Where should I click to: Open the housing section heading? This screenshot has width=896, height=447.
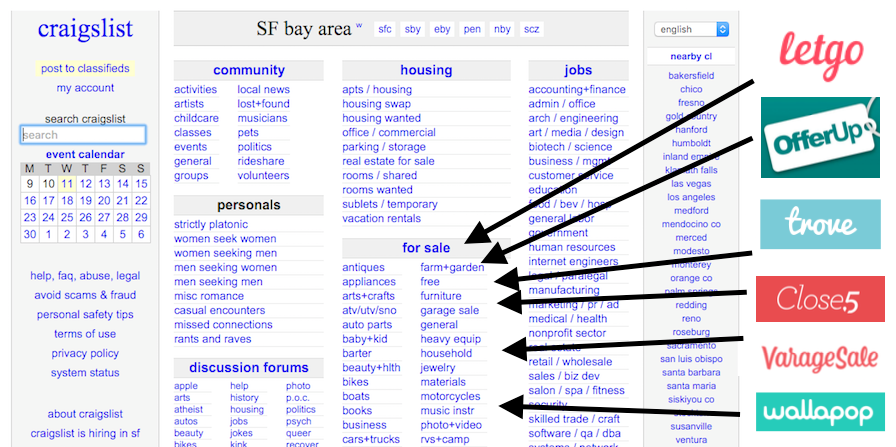(x=426, y=70)
